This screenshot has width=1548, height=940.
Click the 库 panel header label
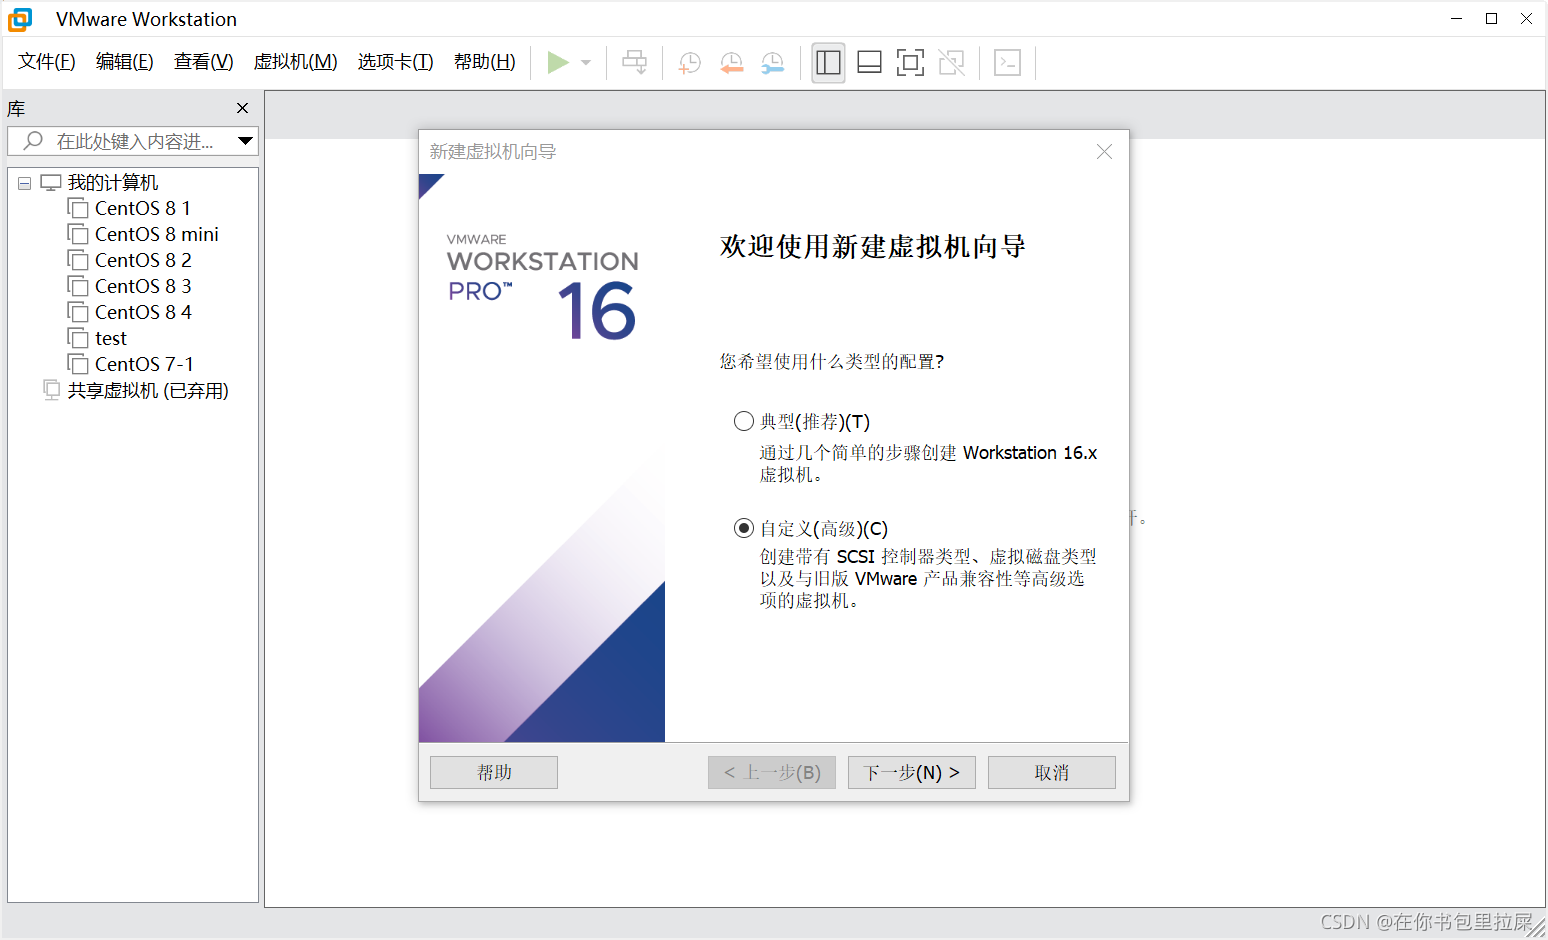[16, 109]
